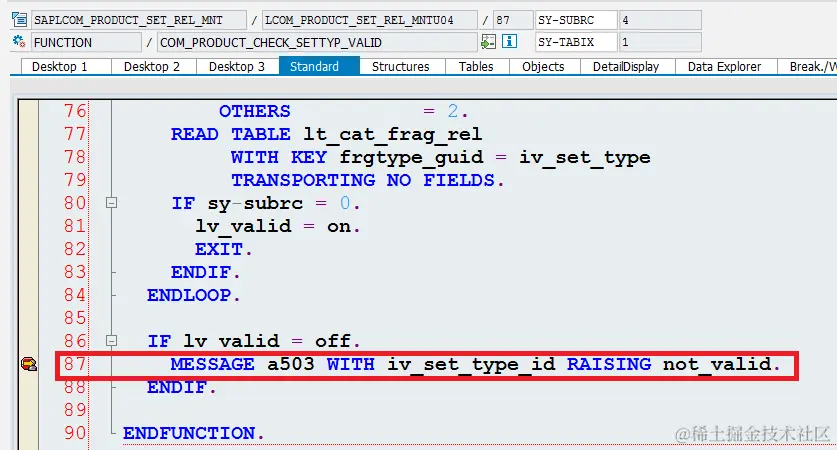This screenshot has height=450, width=837.
Task: Click line number 85 in the gutter
Action: 75,318
